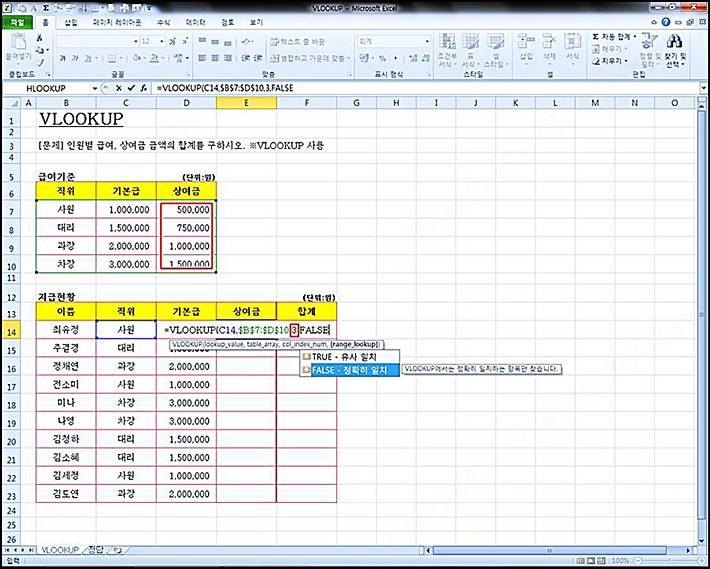Open Sort & Filter (정렬 및 필터)
Screen dimensions: 710x569
click(x=650, y=51)
